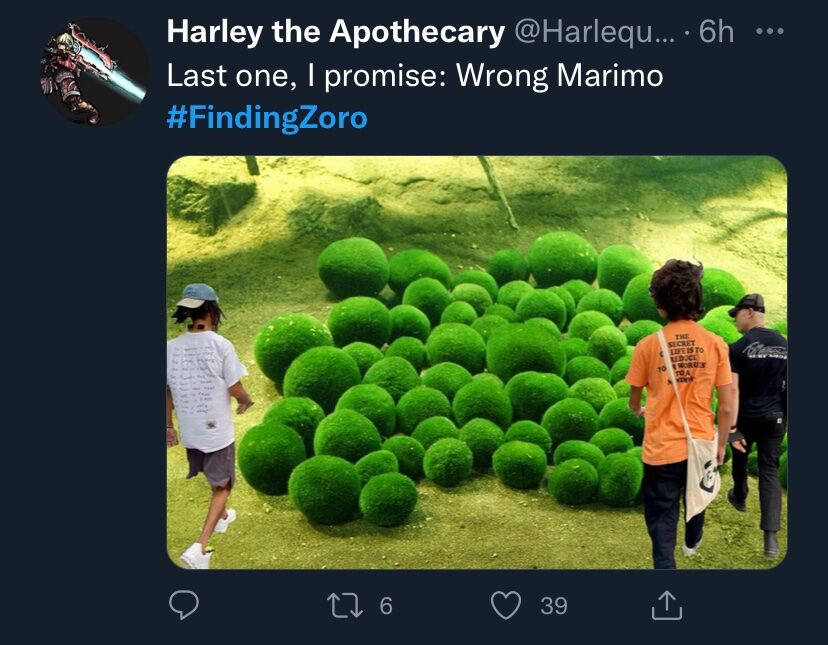828x645 pixels.
Task: Tap the person in the white t-shirt
Action: (206, 423)
